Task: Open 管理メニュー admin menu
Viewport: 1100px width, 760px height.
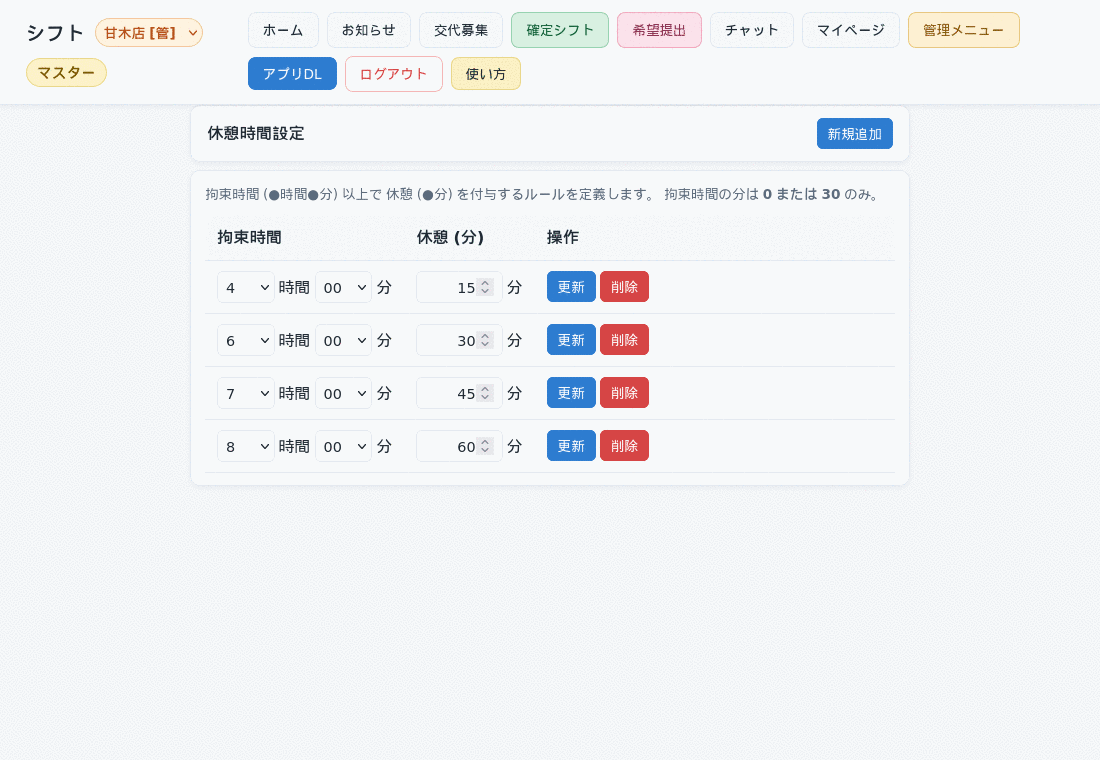Action: coord(963,30)
